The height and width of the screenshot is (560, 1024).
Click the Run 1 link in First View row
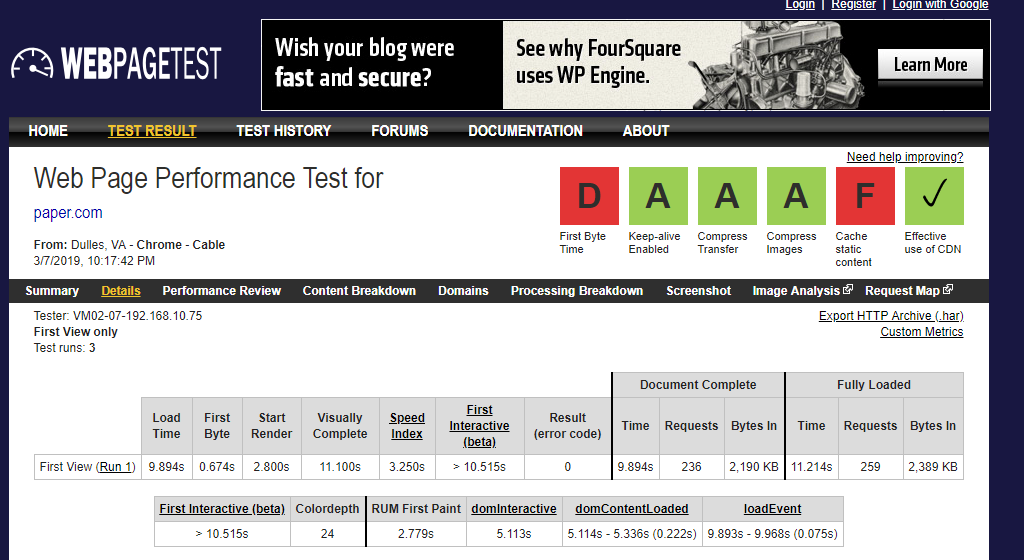pyautogui.click(x=116, y=467)
